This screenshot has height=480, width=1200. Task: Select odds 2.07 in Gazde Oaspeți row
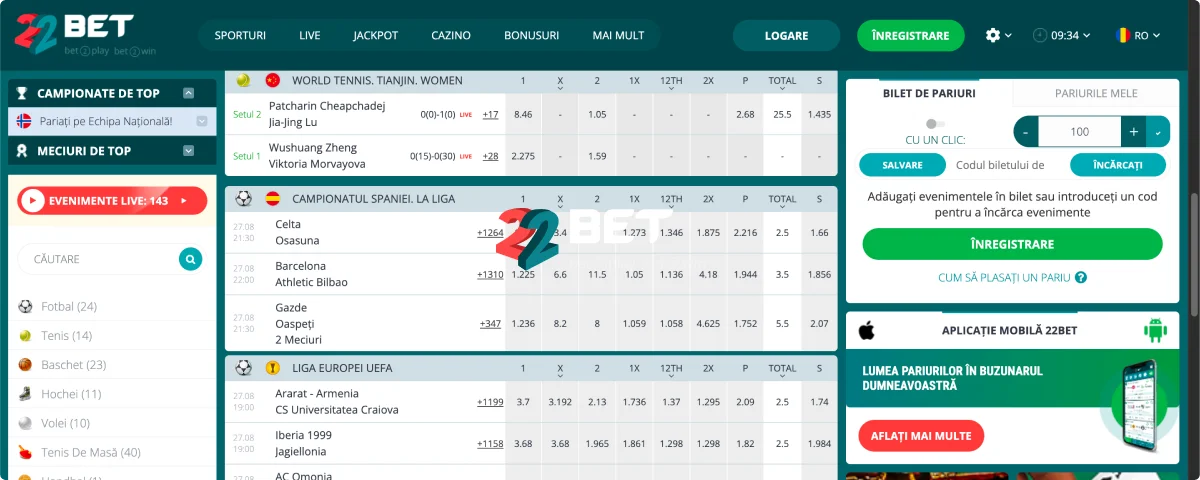point(819,324)
